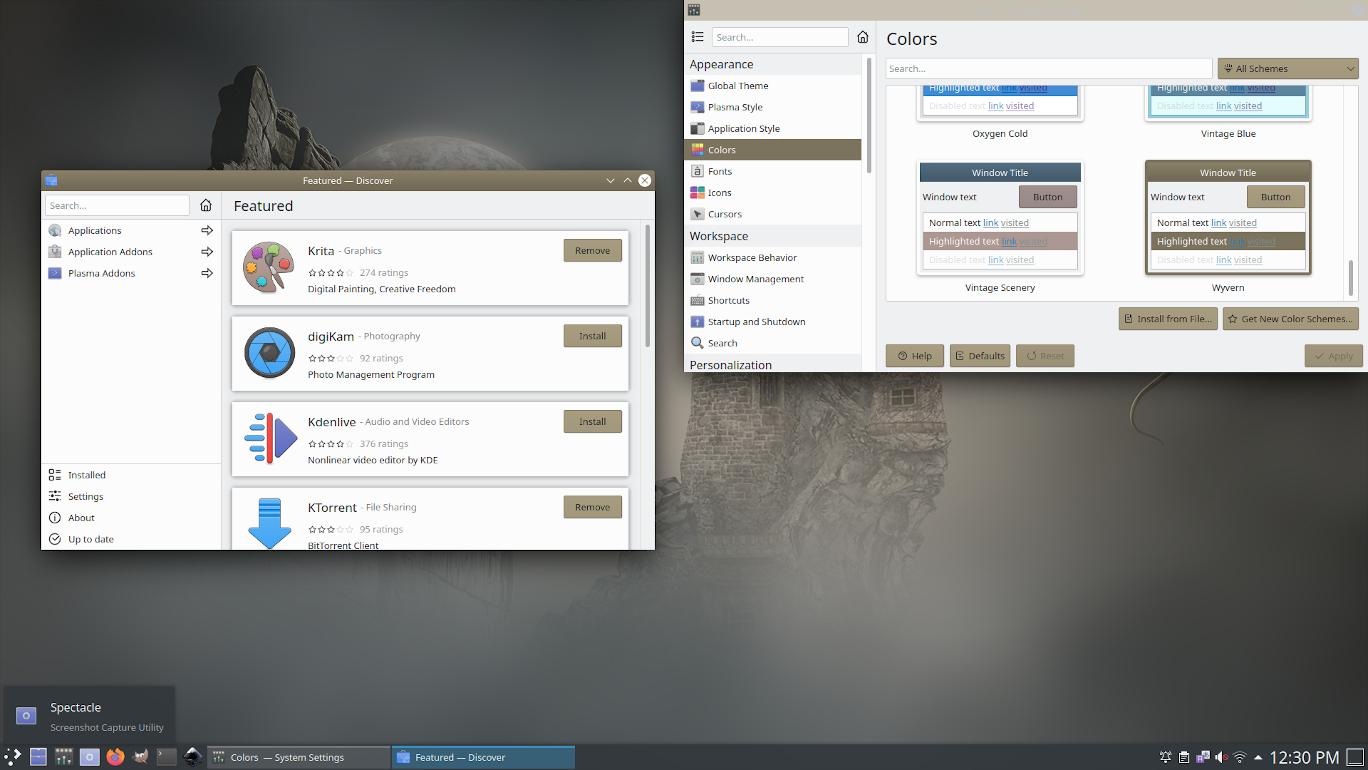1368x770 pixels.
Task: Click System Settings sidebar search field
Action: (780, 37)
